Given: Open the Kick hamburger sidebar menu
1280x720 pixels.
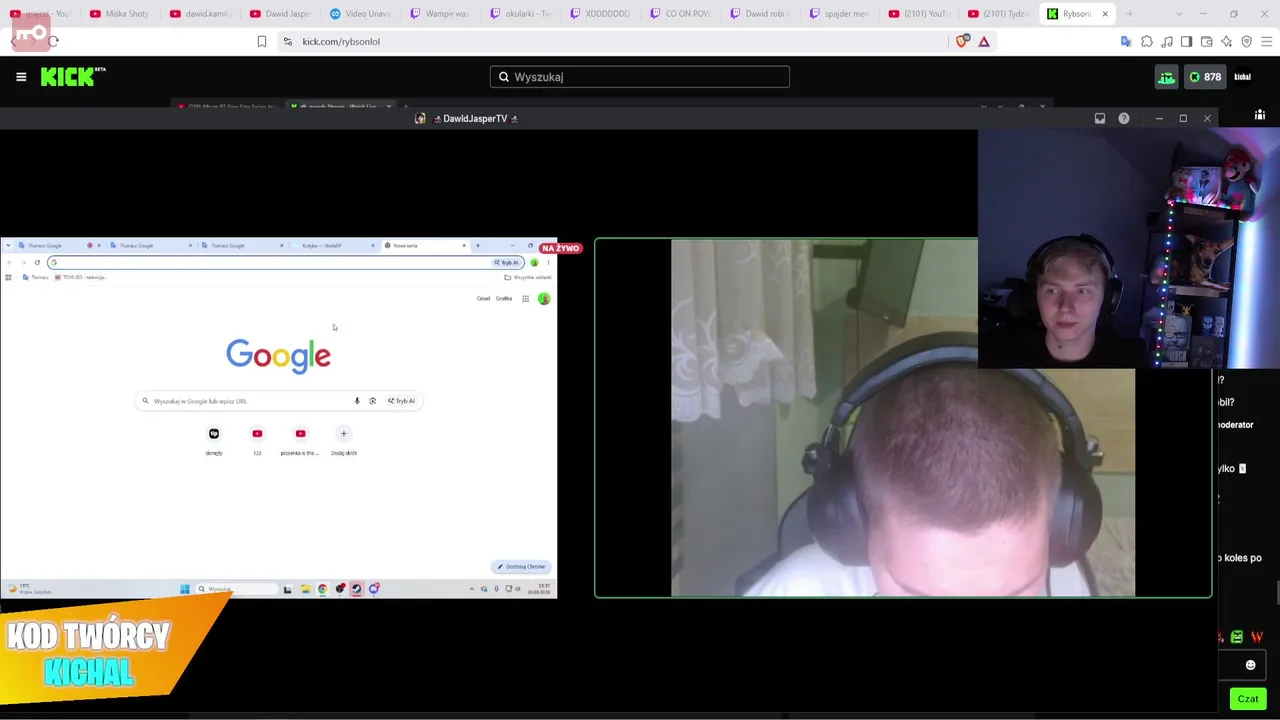Looking at the screenshot, I should (21, 77).
